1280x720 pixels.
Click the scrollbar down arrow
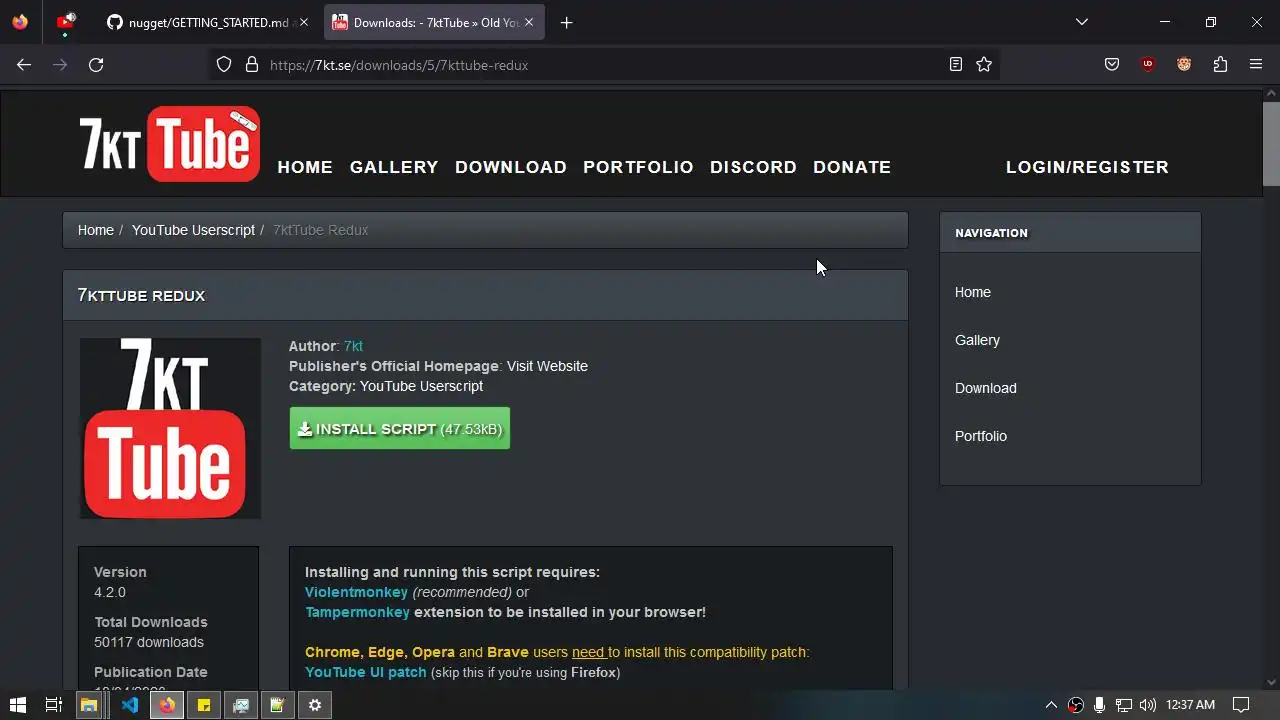coord(1271,682)
